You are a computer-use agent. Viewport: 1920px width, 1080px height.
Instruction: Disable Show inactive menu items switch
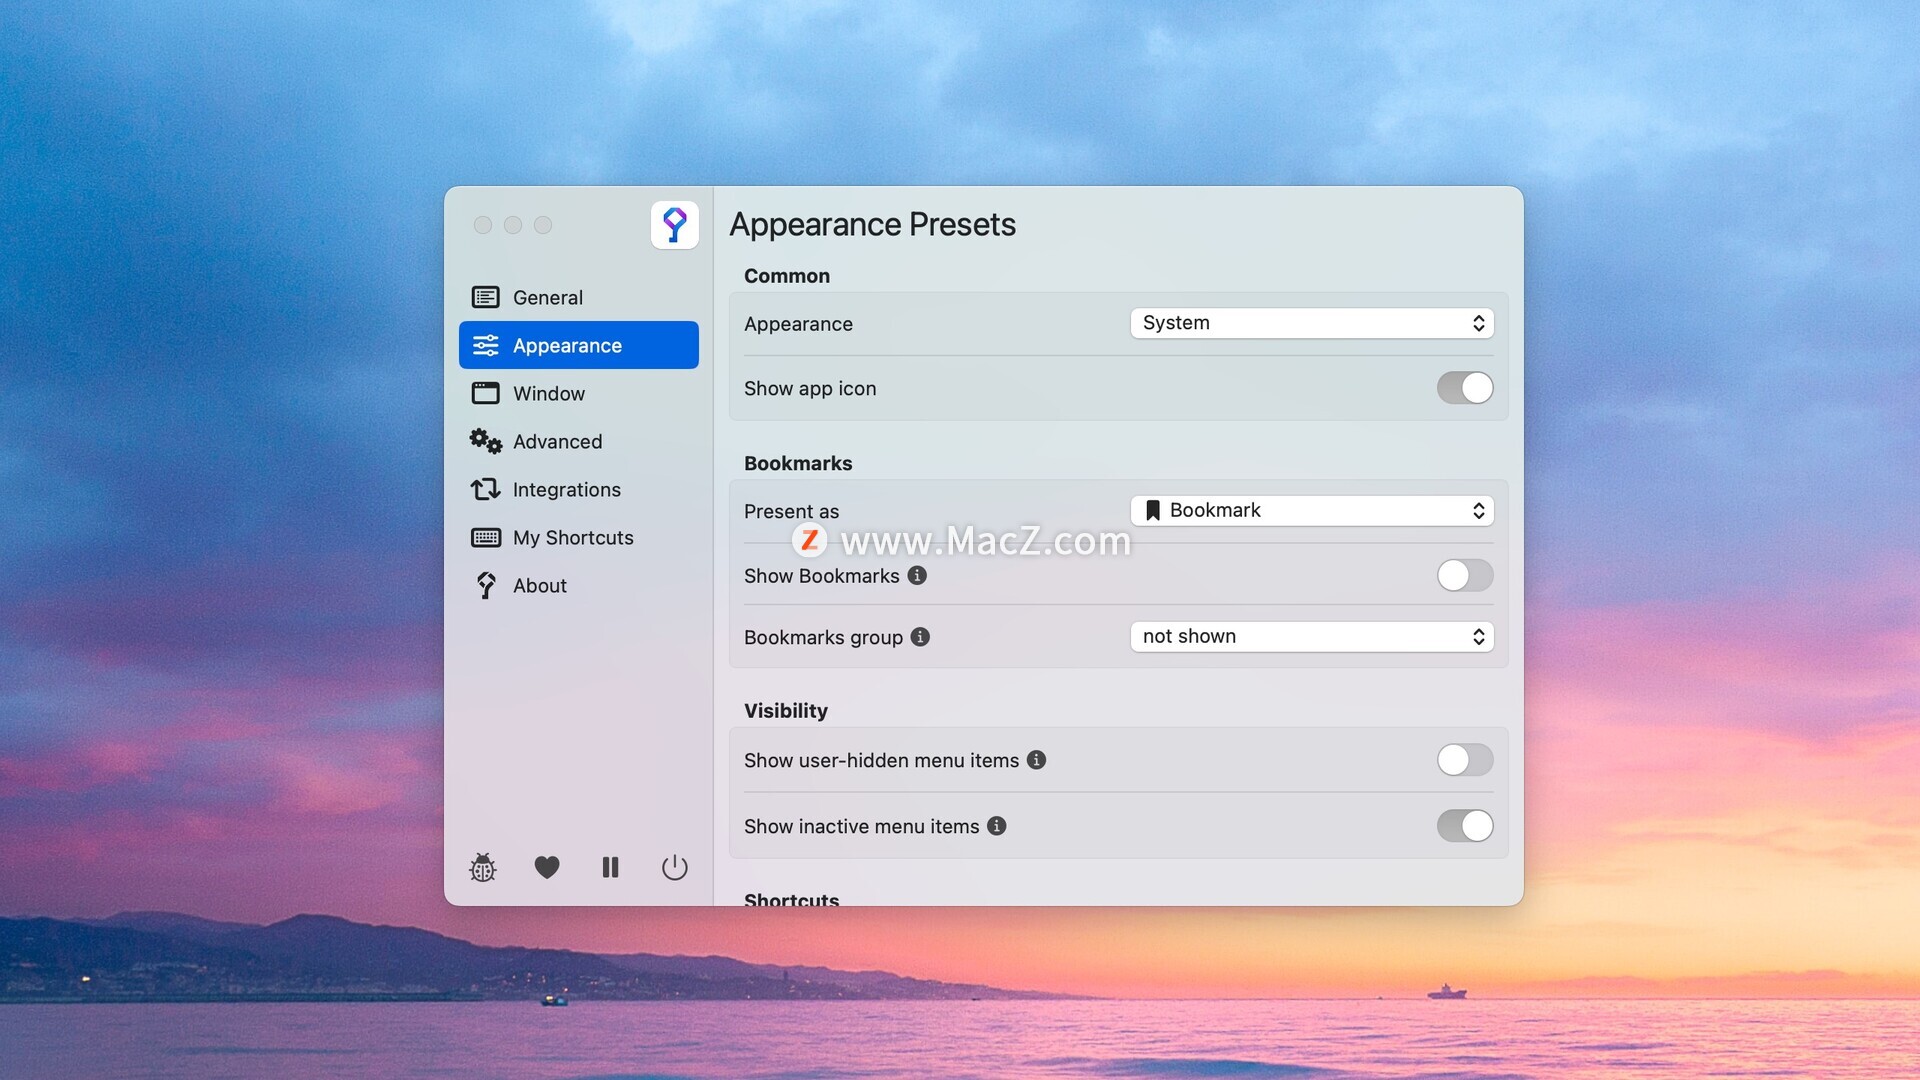tap(1465, 826)
